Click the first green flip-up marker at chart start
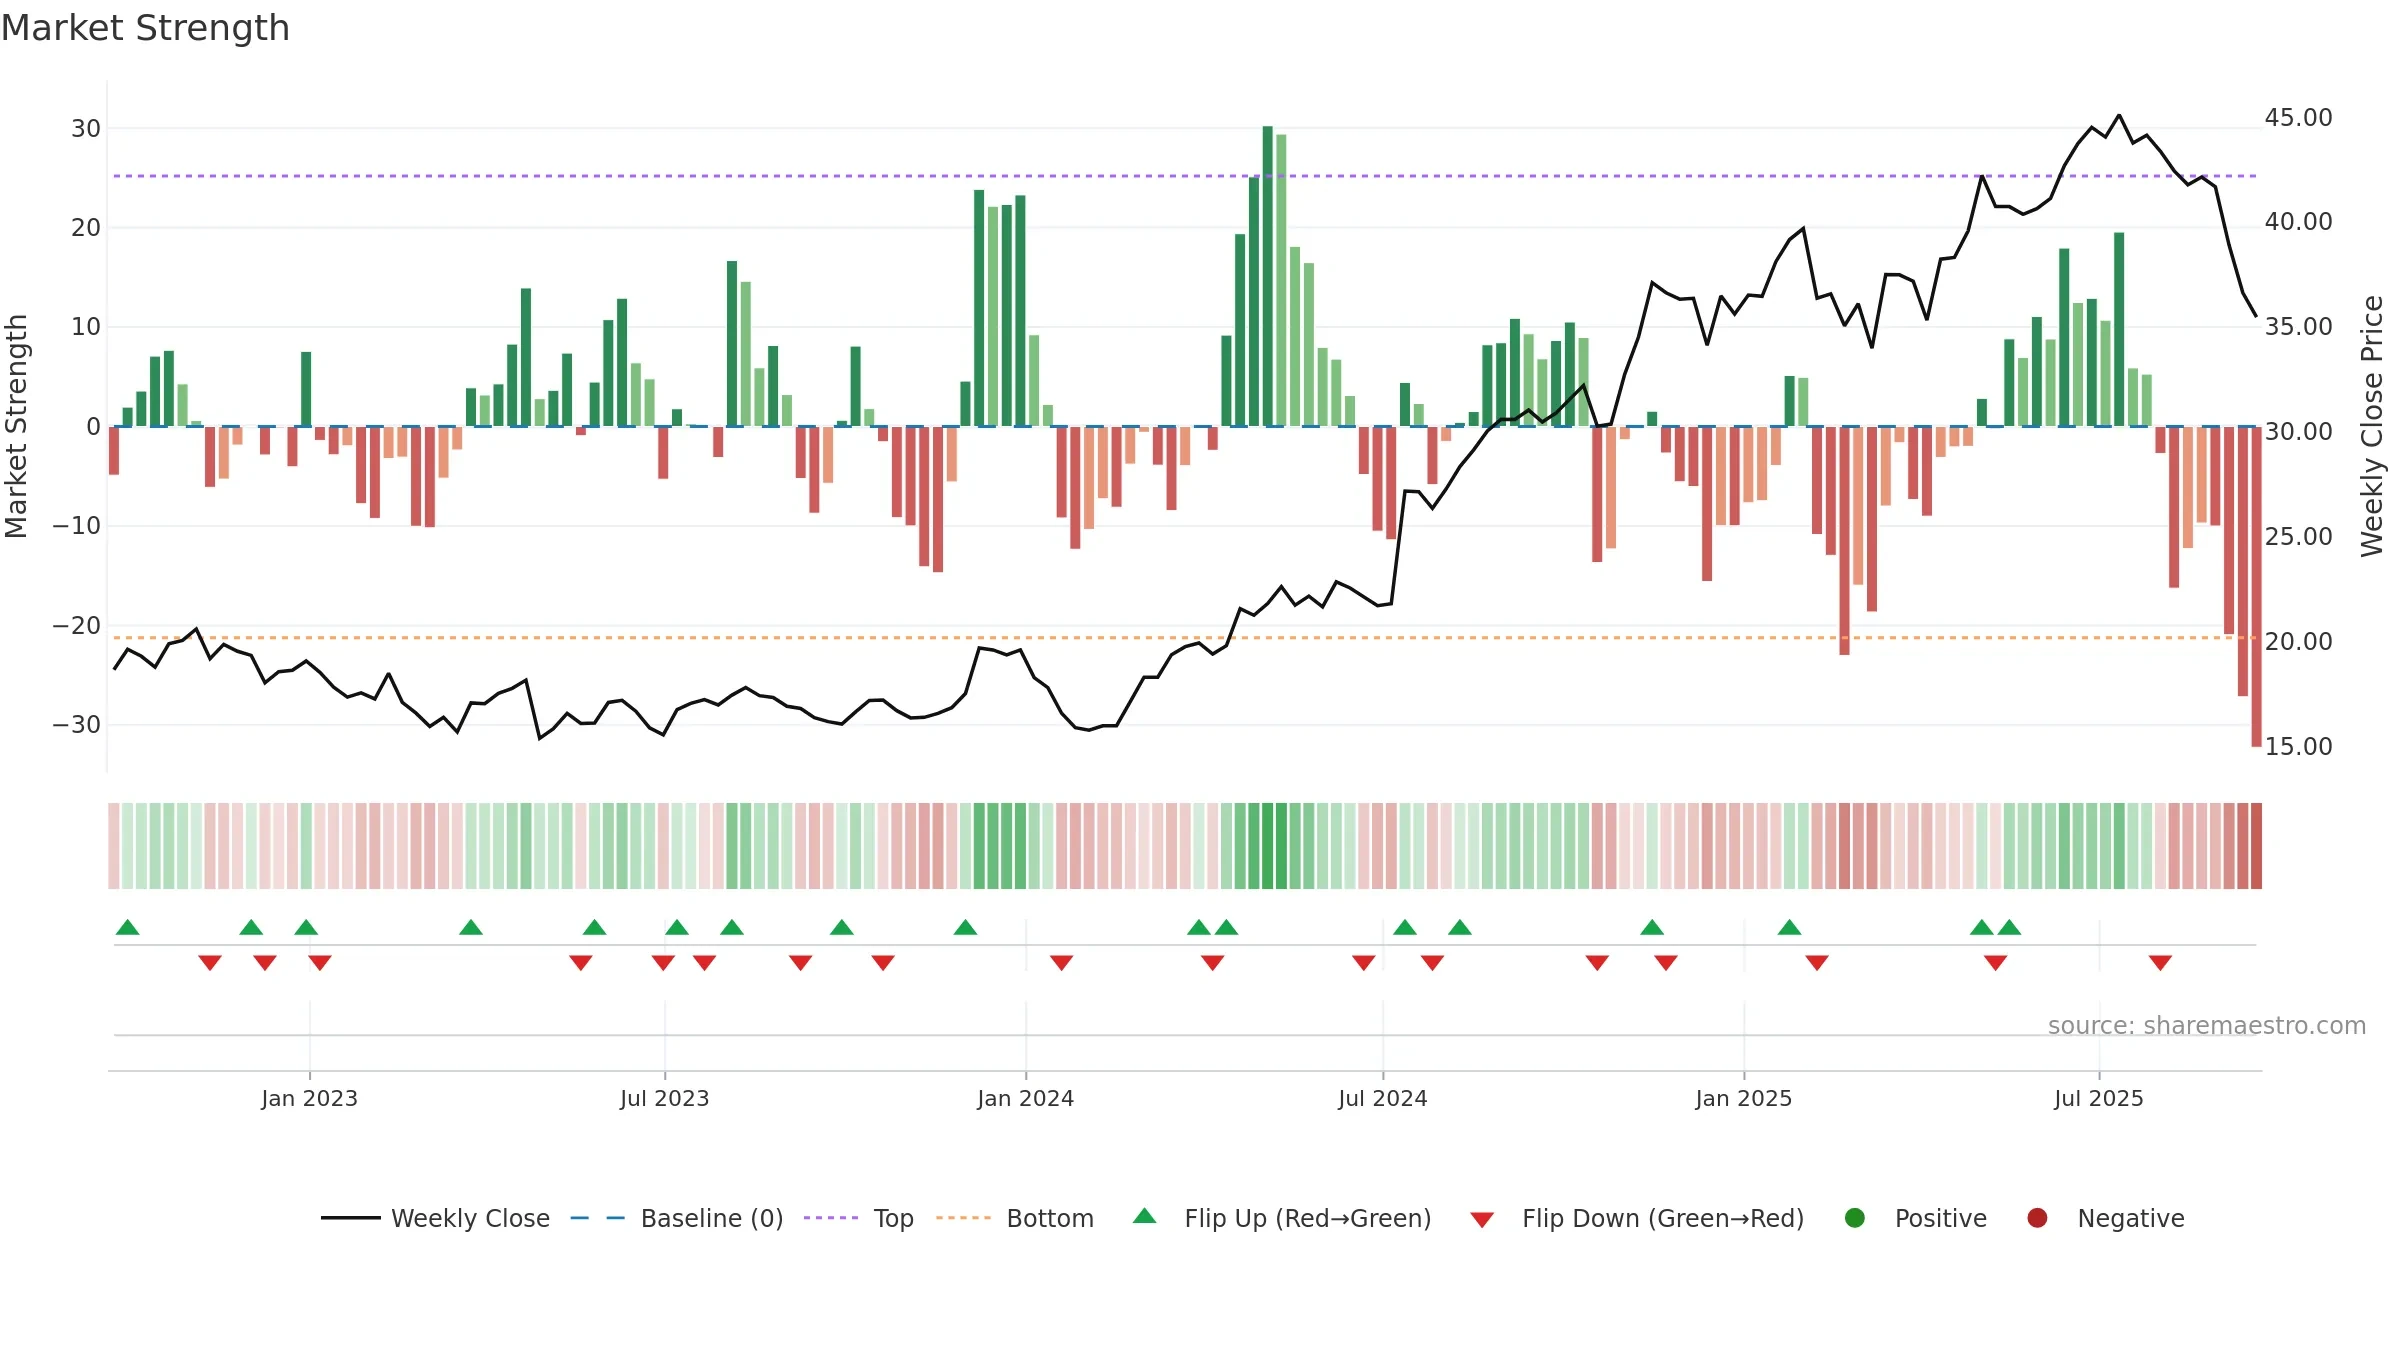The image size is (2400, 1350). (x=128, y=927)
